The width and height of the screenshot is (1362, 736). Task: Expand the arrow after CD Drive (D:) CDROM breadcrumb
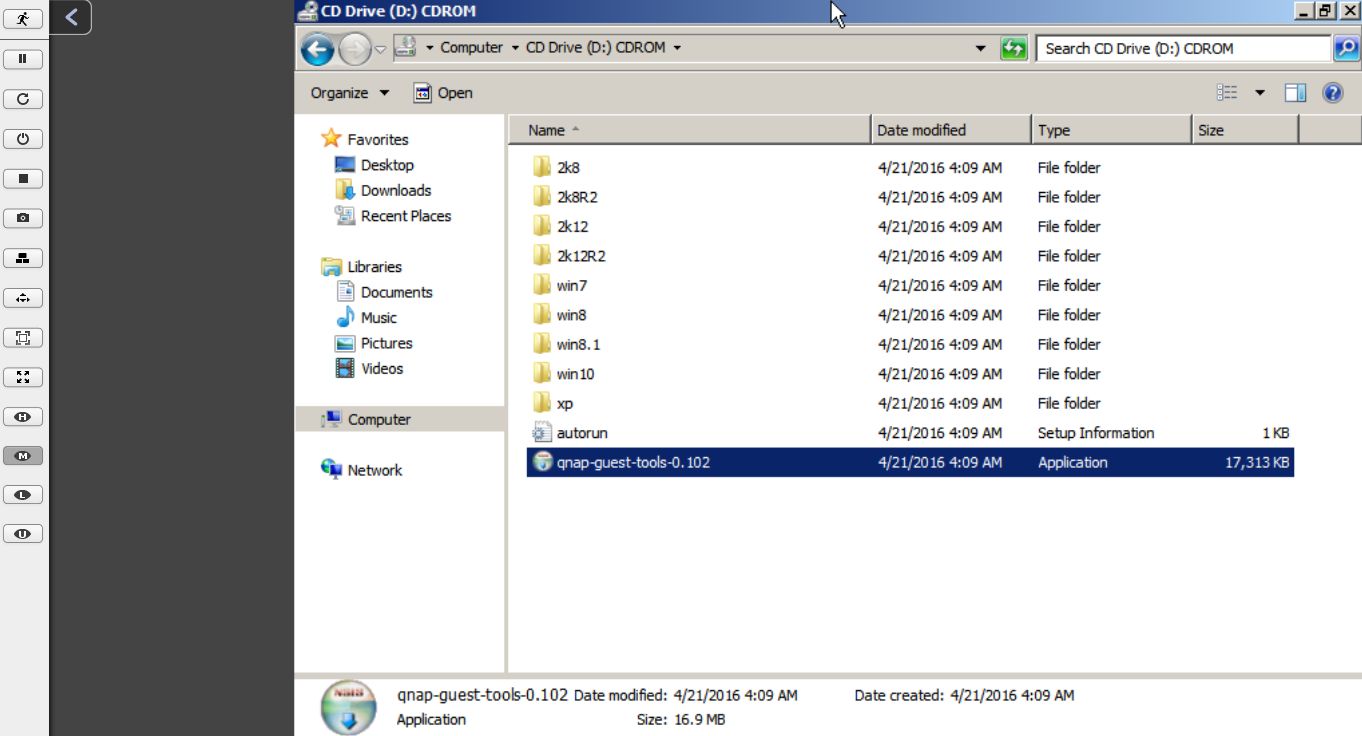click(x=677, y=48)
